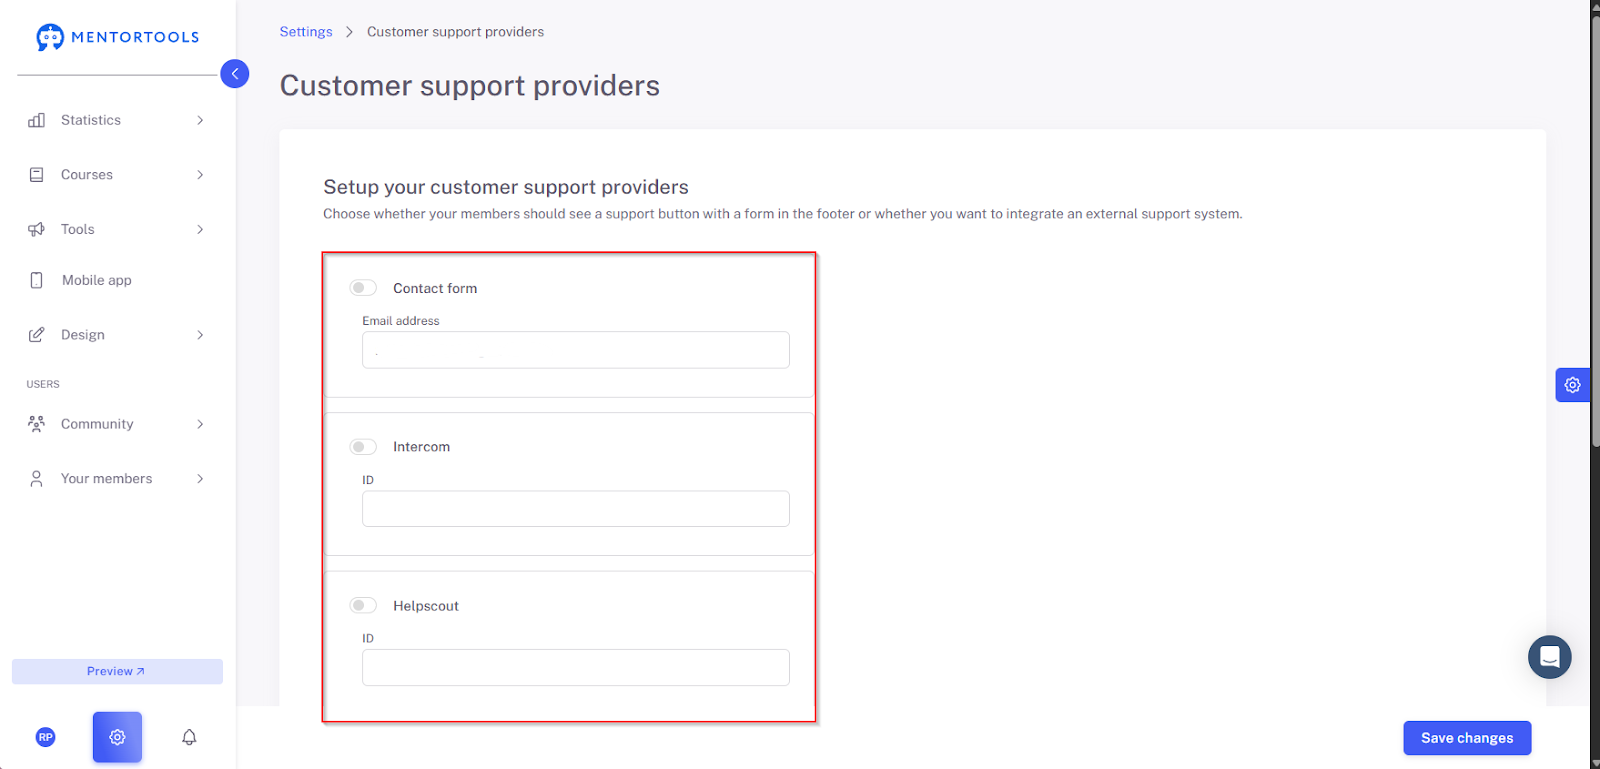Expand the Your members chevron
Viewport: 1600px width, 769px height.
click(200, 479)
